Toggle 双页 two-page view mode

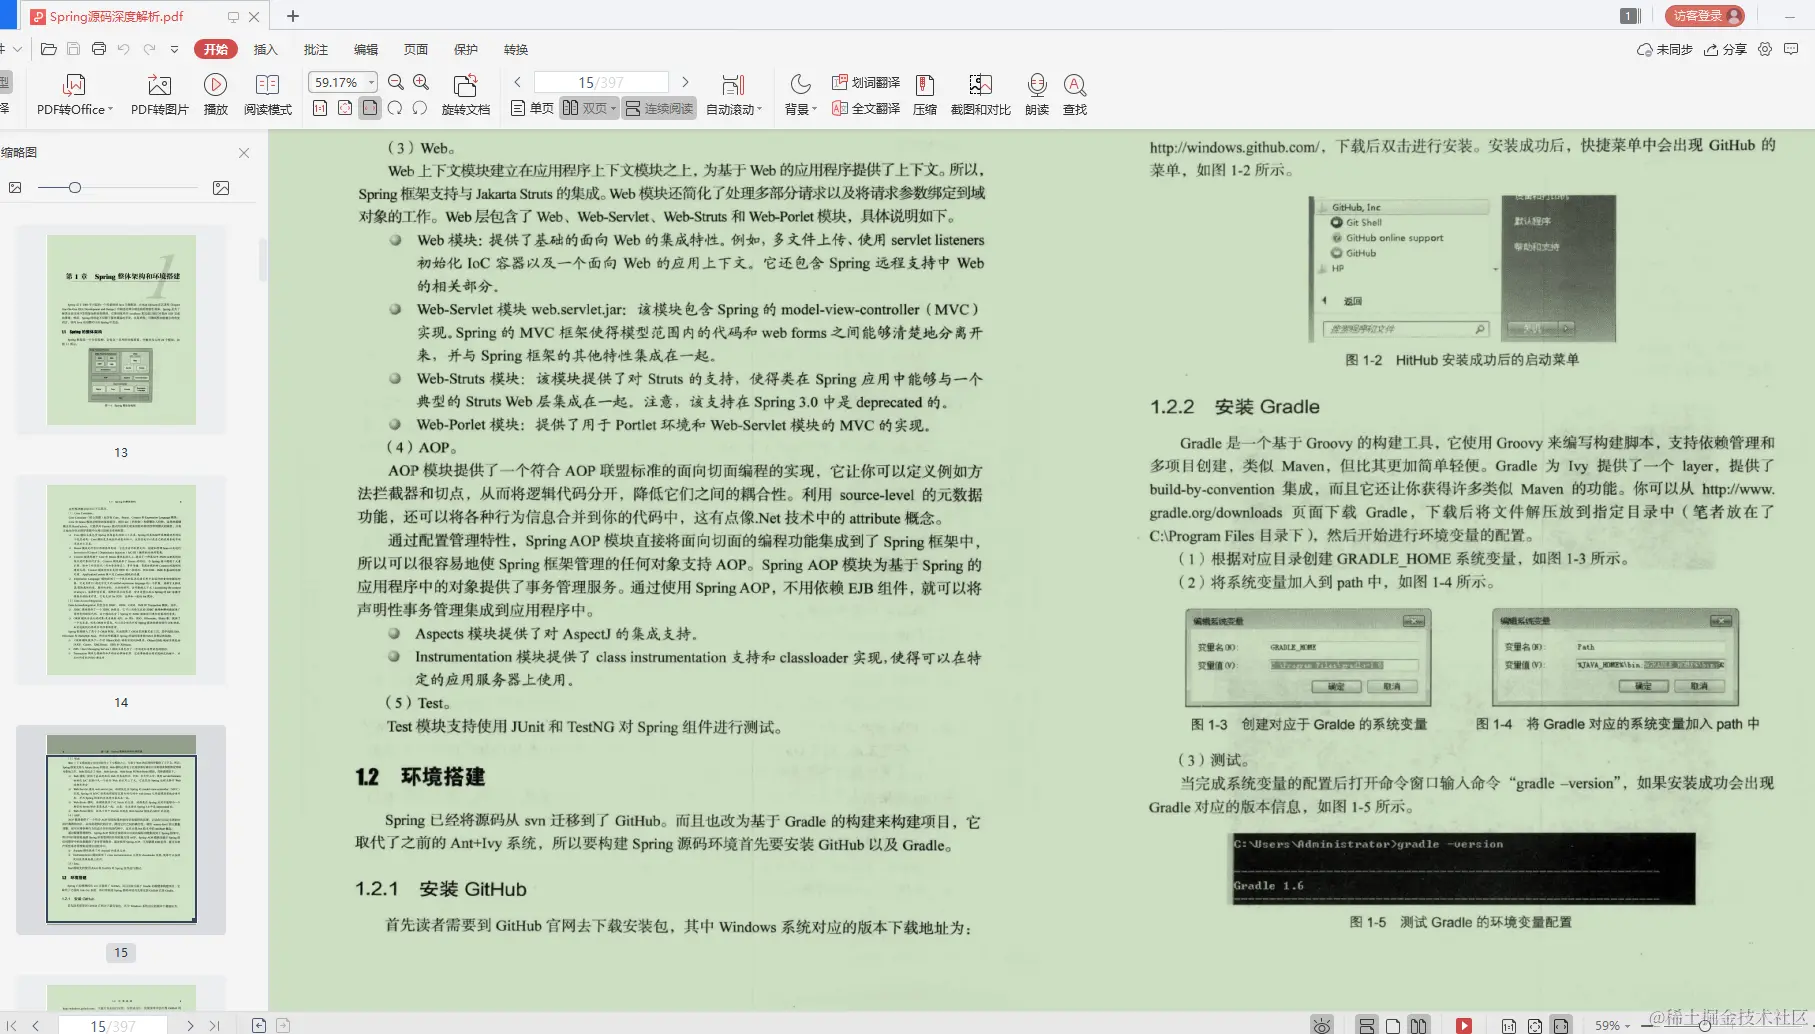(589, 108)
